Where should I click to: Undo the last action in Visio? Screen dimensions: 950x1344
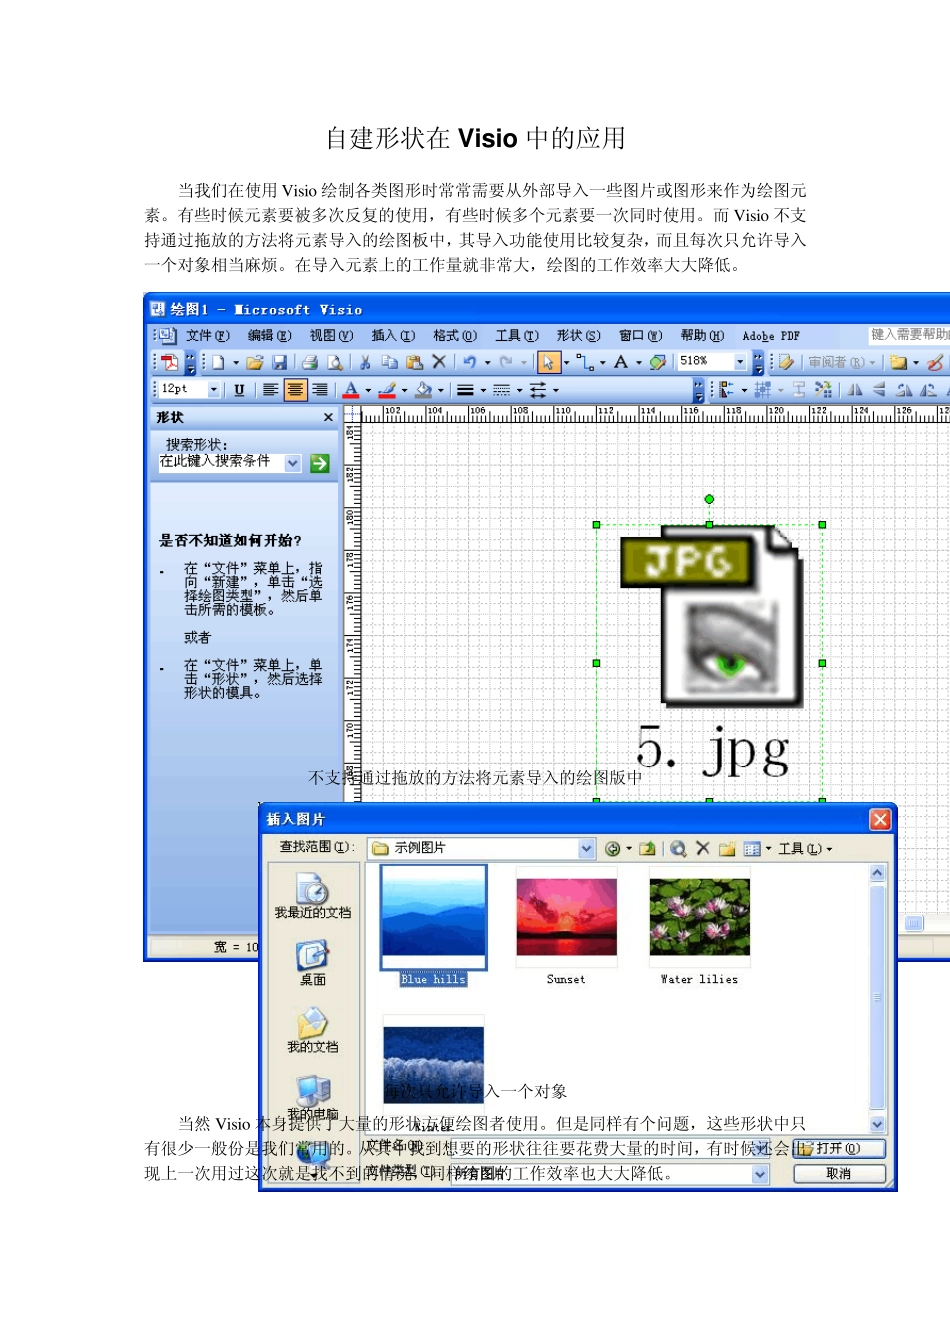tap(469, 362)
